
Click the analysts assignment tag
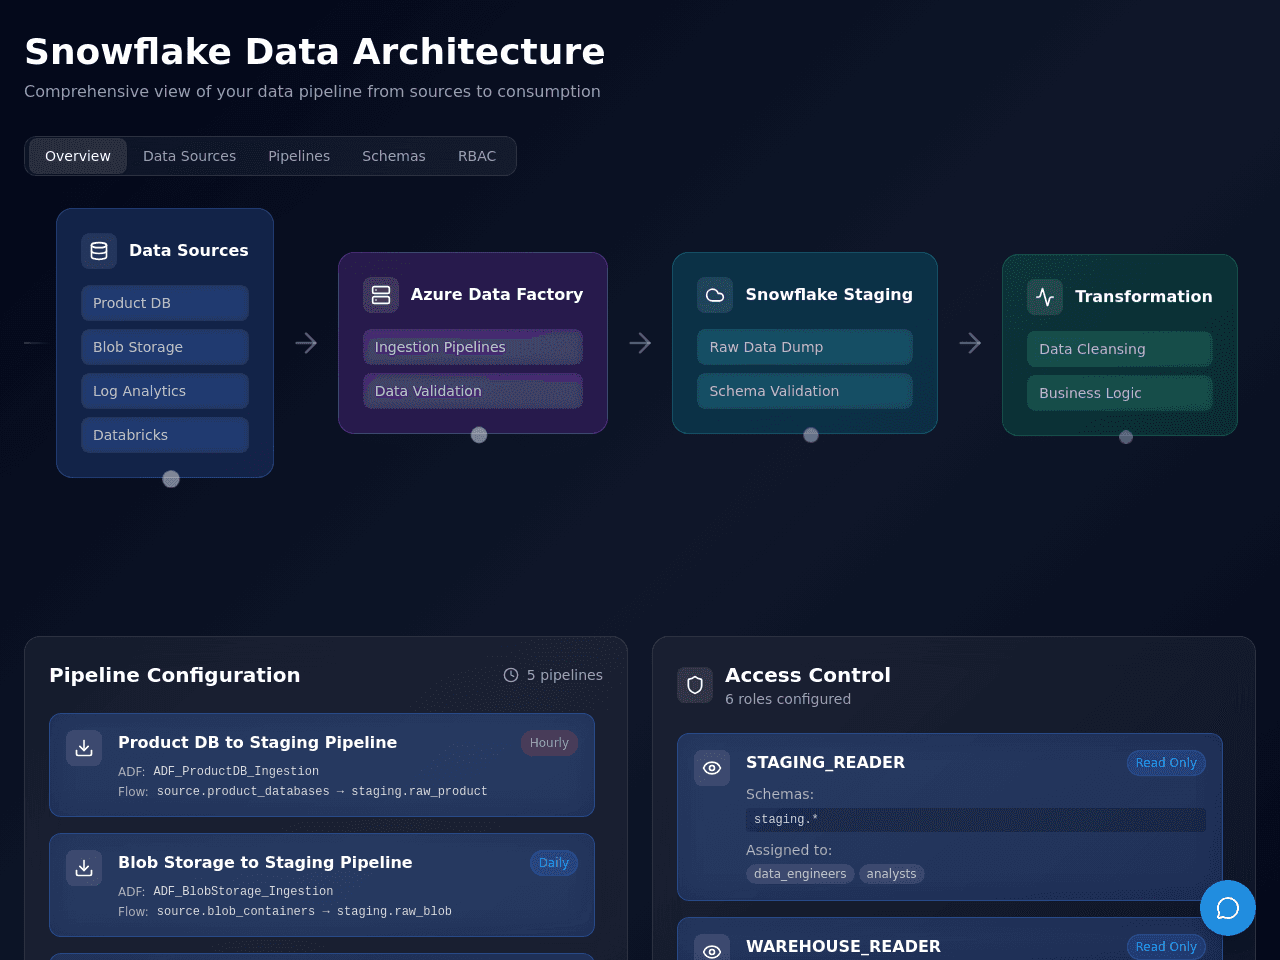[892, 874]
